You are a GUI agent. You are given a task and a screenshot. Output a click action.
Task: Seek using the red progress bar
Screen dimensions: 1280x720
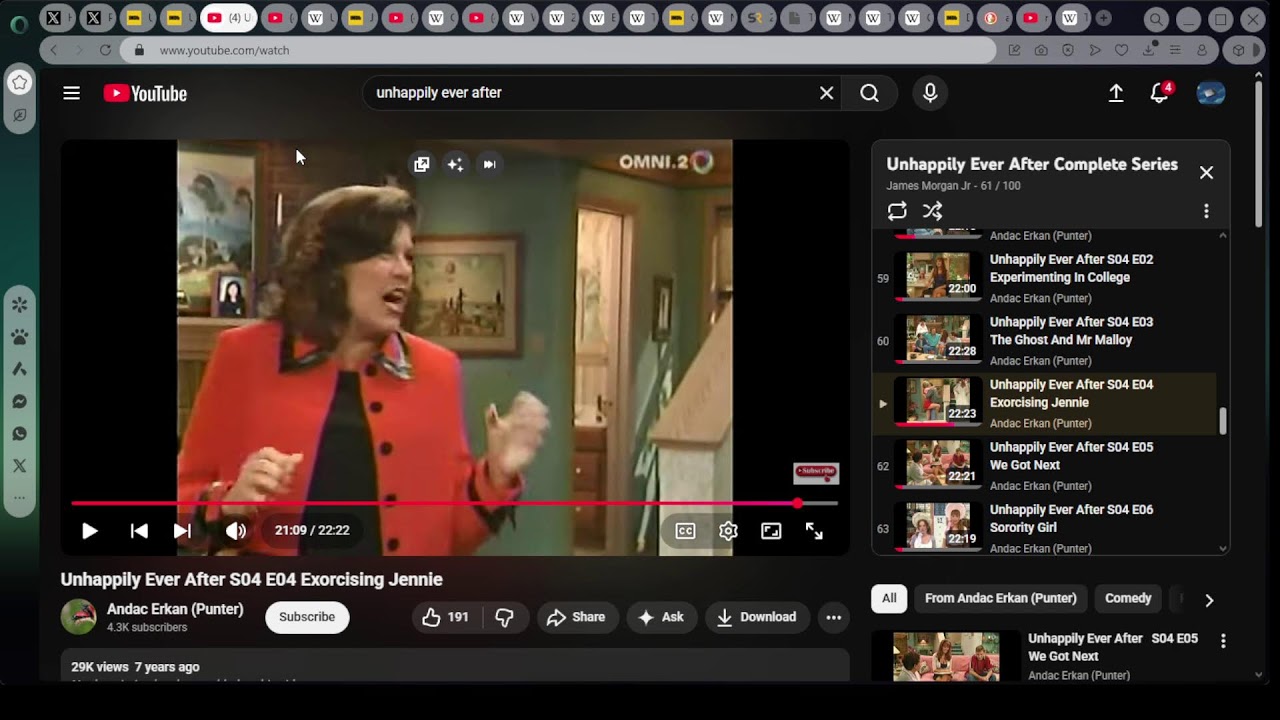pos(454,503)
